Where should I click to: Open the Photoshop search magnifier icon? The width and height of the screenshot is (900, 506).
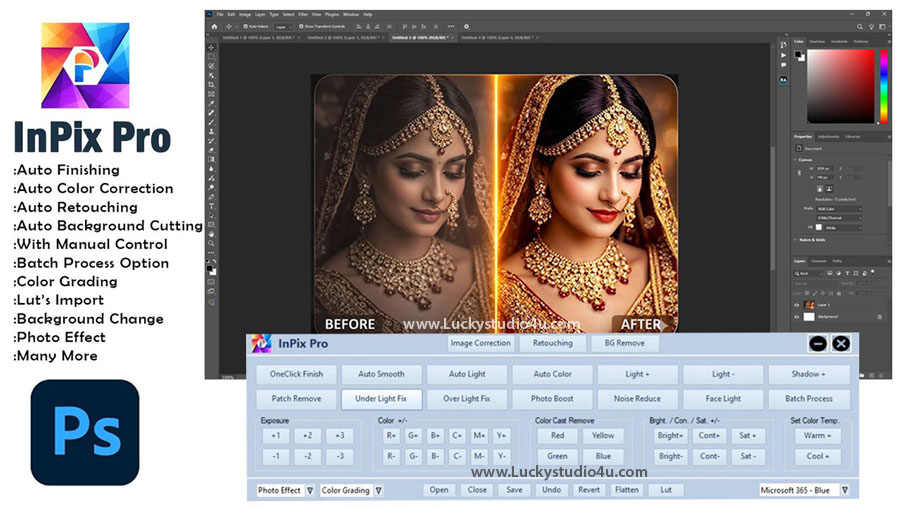coord(859,26)
